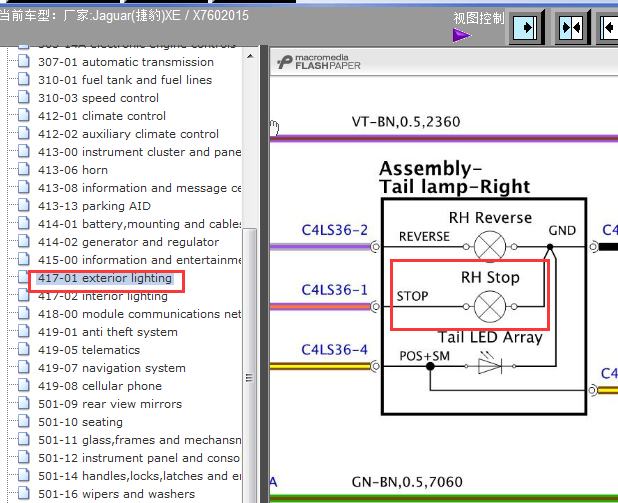This screenshot has width=618, height=503.
Task: Select 413-13 parking AID
Action: (x=94, y=206)
